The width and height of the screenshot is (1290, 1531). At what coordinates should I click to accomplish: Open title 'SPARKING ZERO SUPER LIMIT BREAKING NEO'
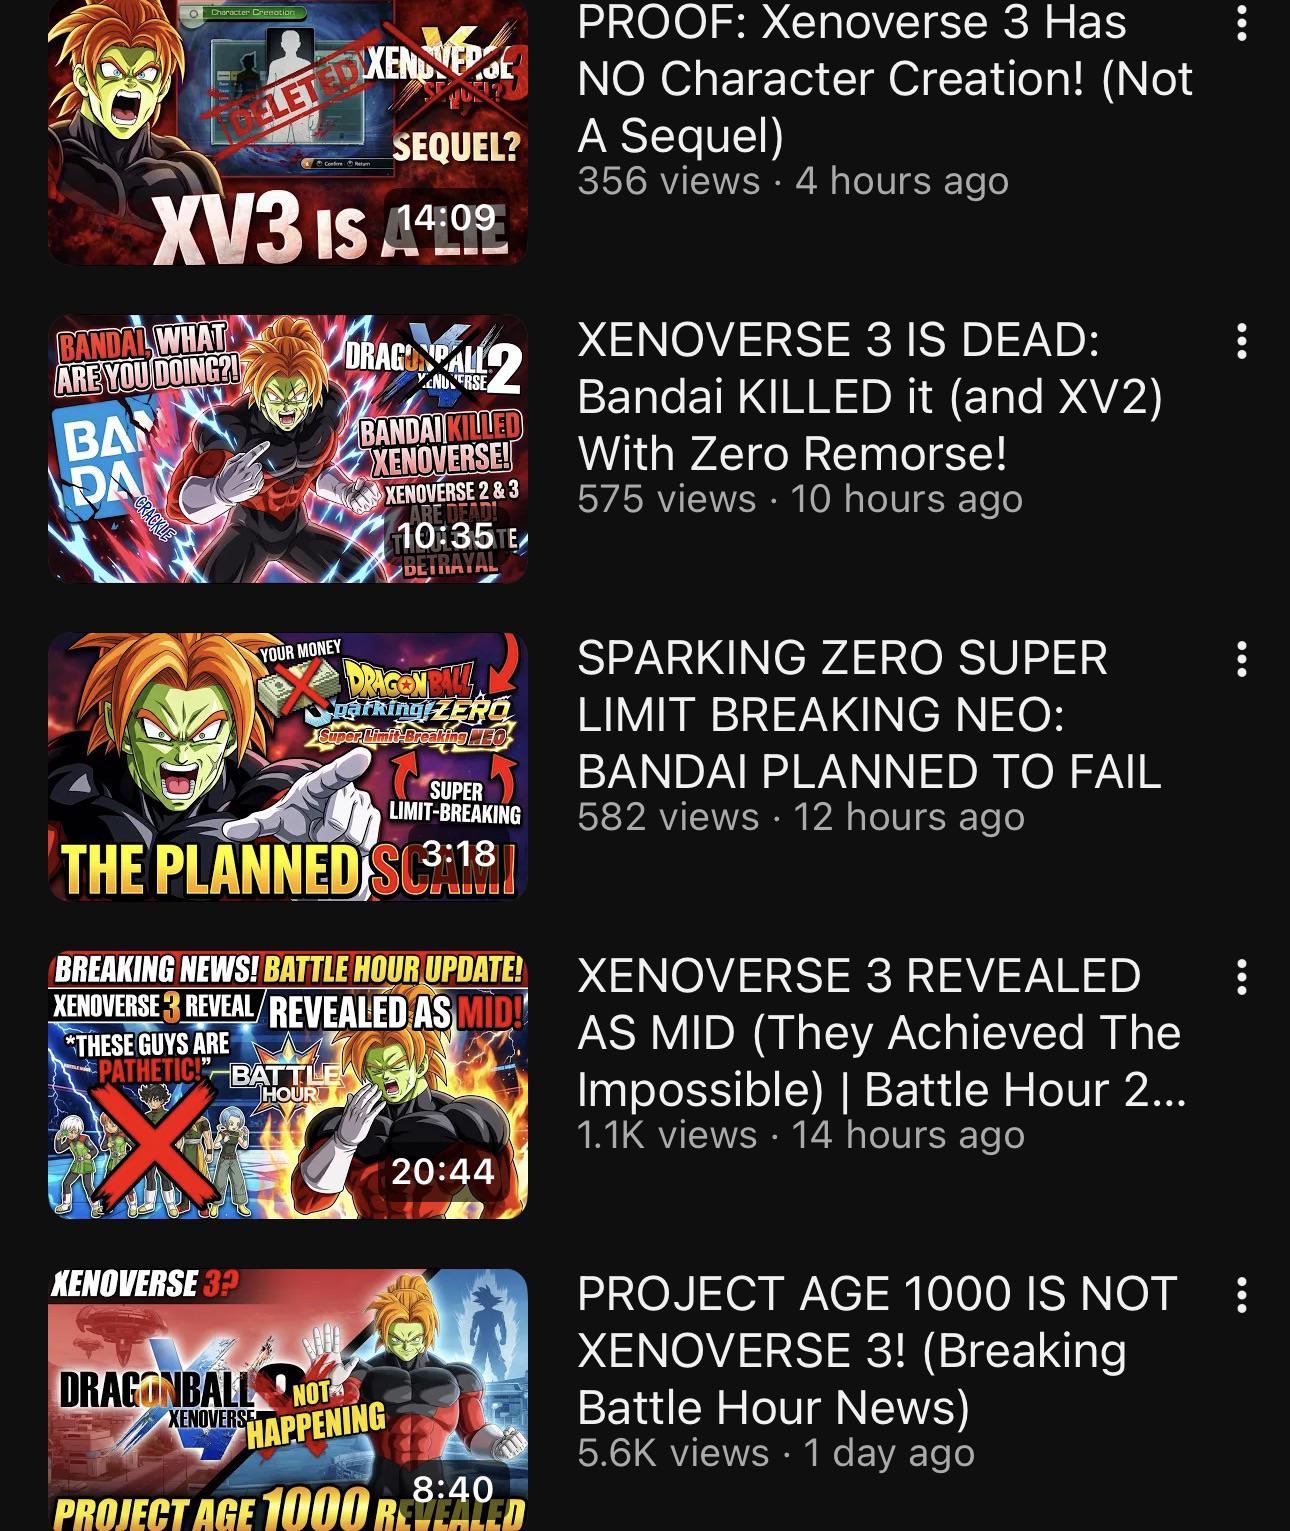click(x=869, y=715)
